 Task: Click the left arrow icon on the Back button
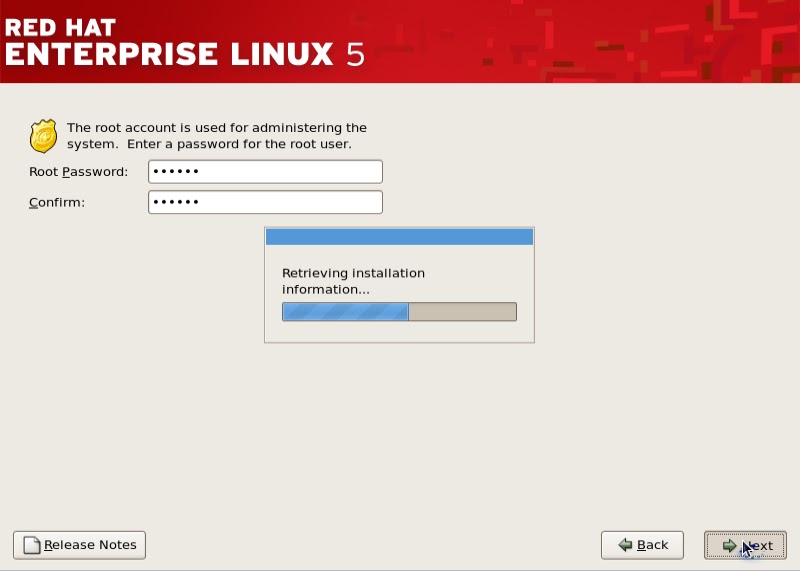(x=625, y=545)
